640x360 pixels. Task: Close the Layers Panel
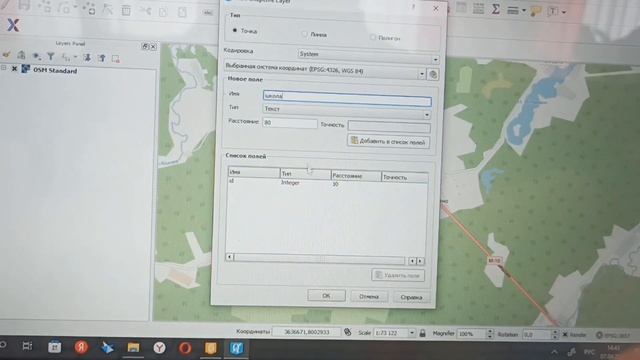(x=153, y=47)
